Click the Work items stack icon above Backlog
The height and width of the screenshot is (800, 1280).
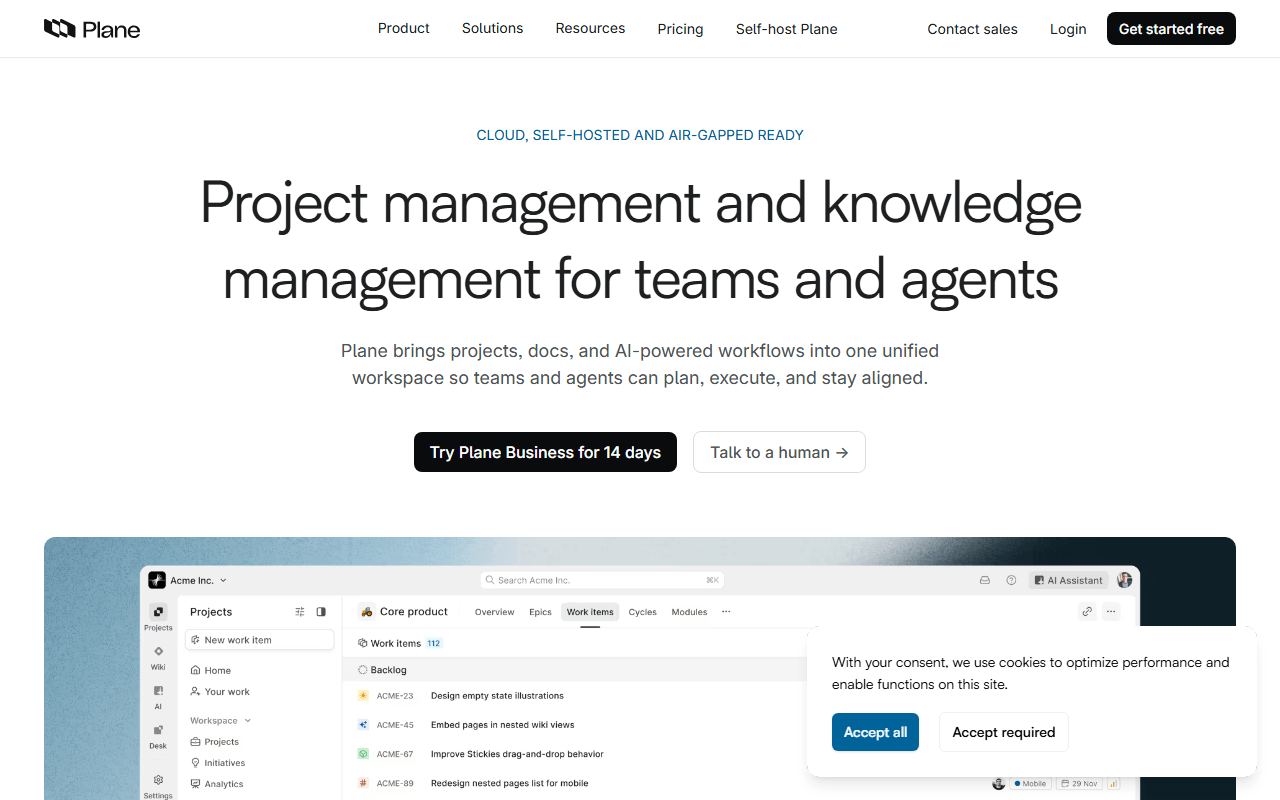coord(362,643)
